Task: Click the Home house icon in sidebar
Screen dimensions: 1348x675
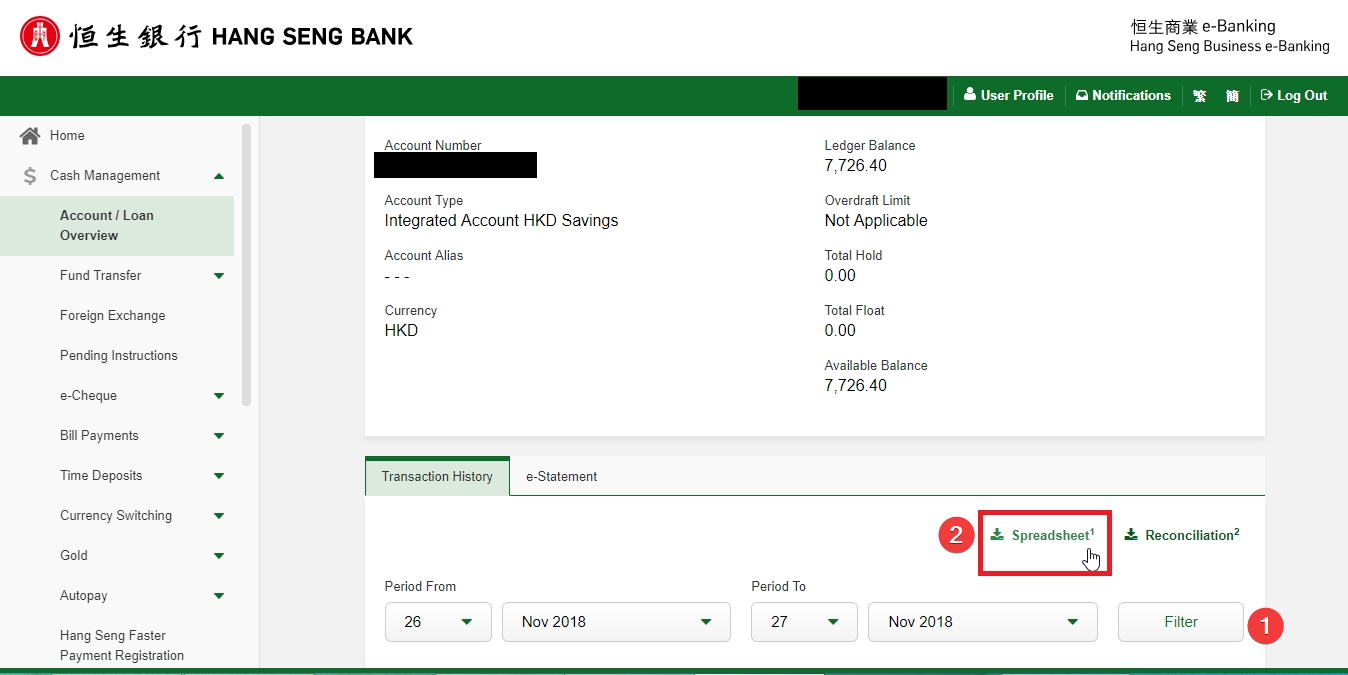Action: coord(30,136)
